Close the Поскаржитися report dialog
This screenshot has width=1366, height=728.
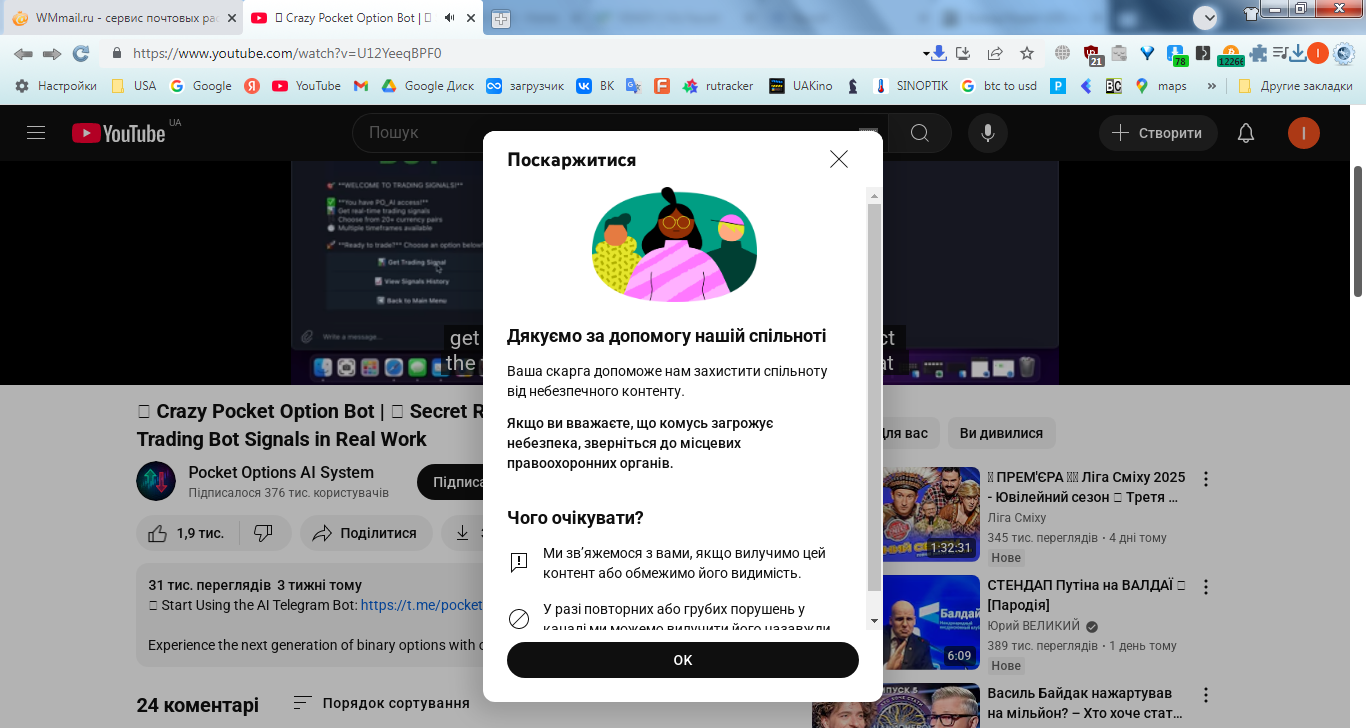pos(839,159)
